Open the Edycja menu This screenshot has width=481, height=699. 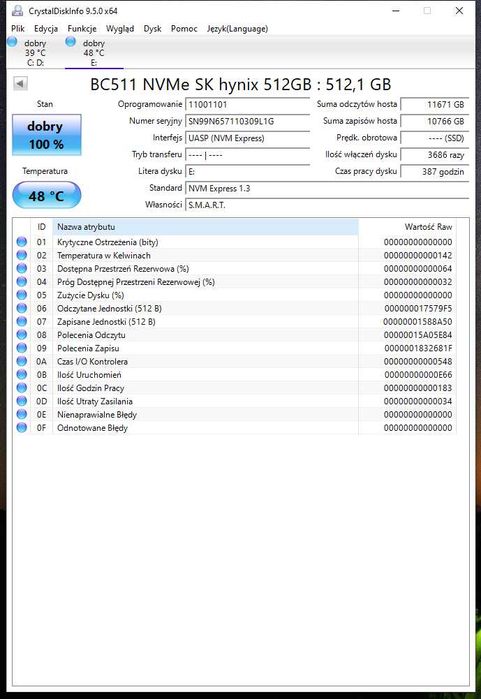46,29
